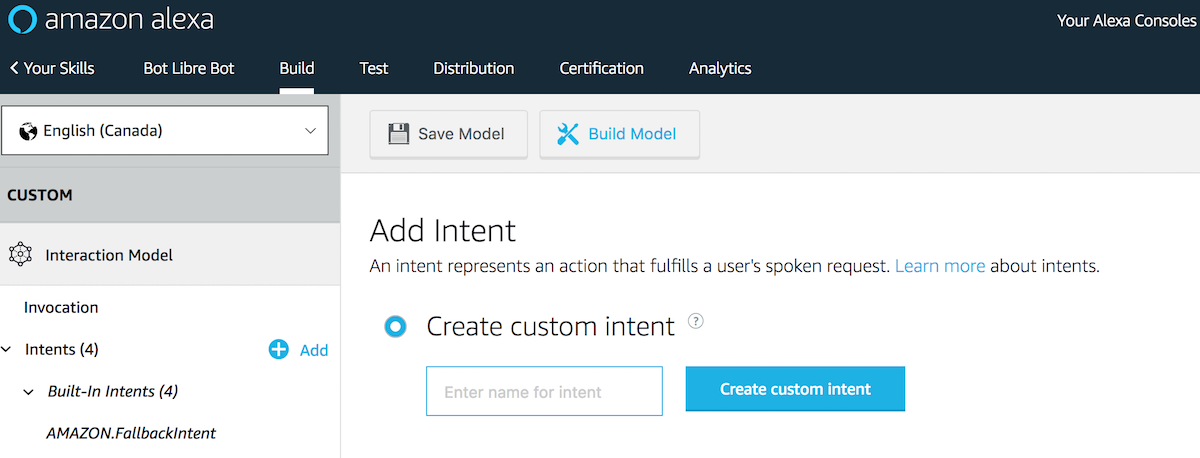Click the floppy disk Save Model icon

tap(398, 134)
